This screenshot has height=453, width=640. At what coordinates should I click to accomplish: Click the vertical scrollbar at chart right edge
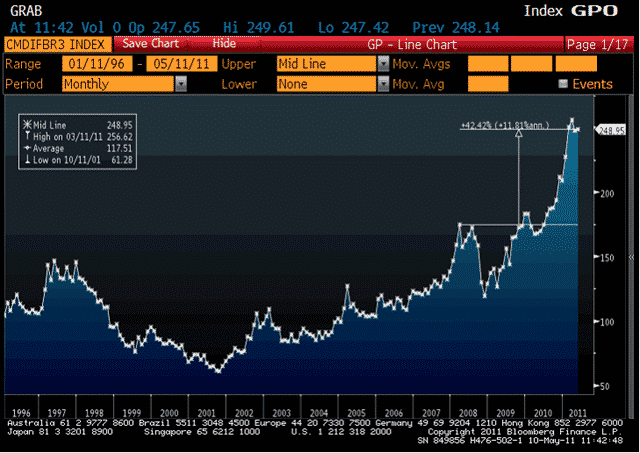point(632,250)
